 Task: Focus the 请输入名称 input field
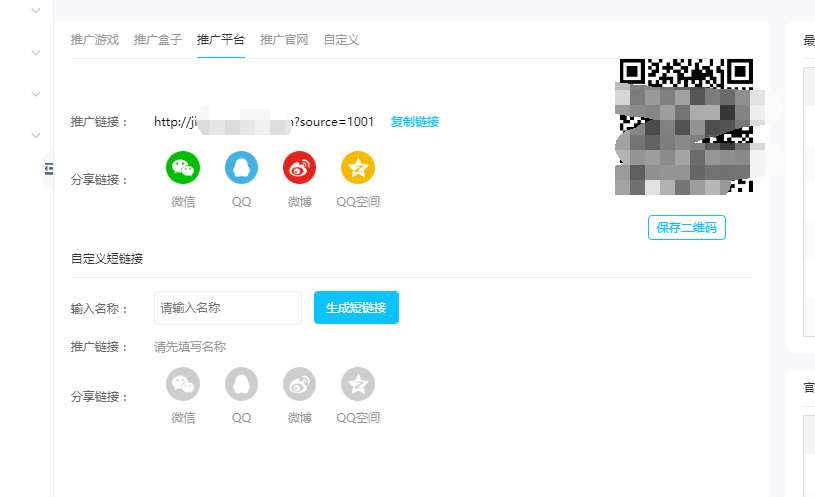[228, 308]
